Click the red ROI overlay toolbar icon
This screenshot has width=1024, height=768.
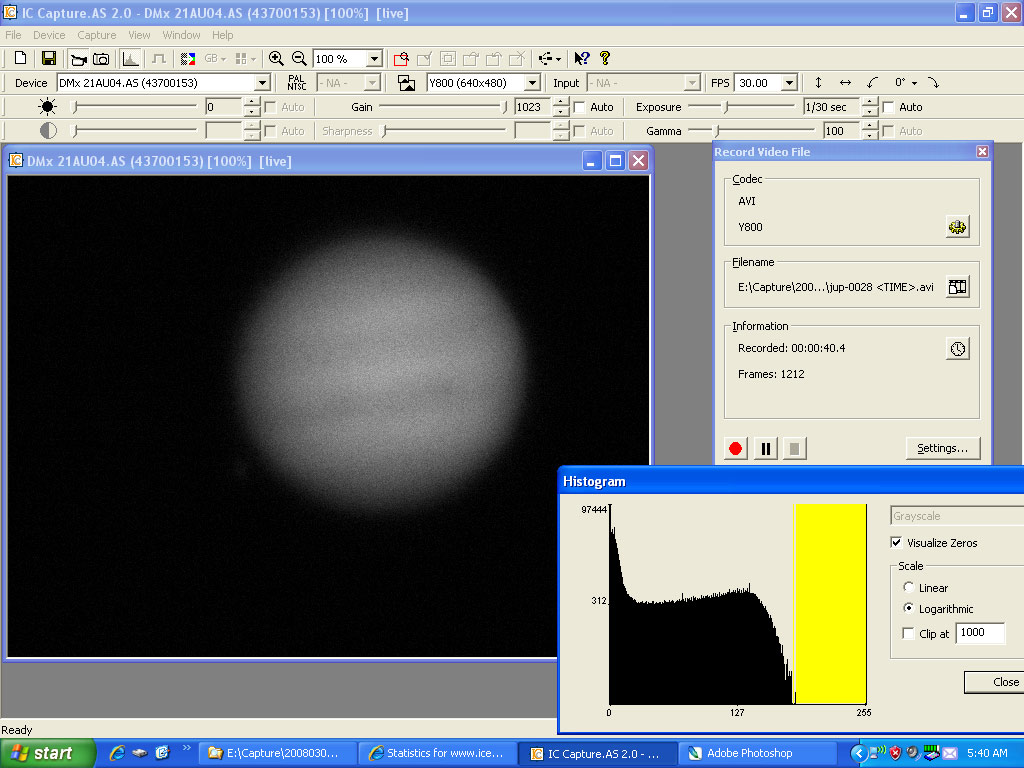401,59
